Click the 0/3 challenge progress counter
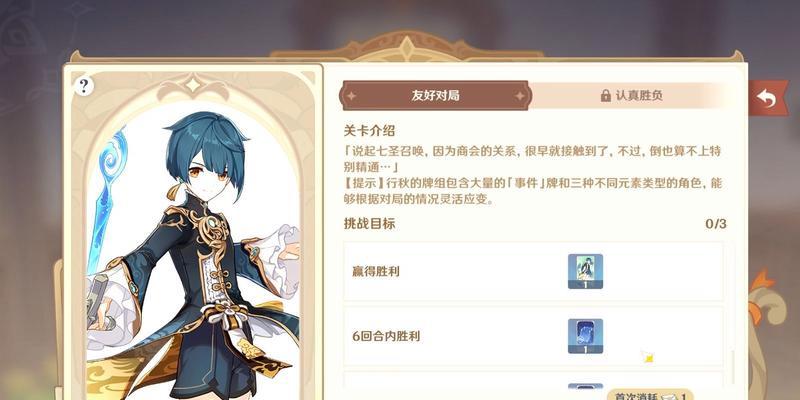The width and height of the screenshot is (800, 400). point(716,223)
